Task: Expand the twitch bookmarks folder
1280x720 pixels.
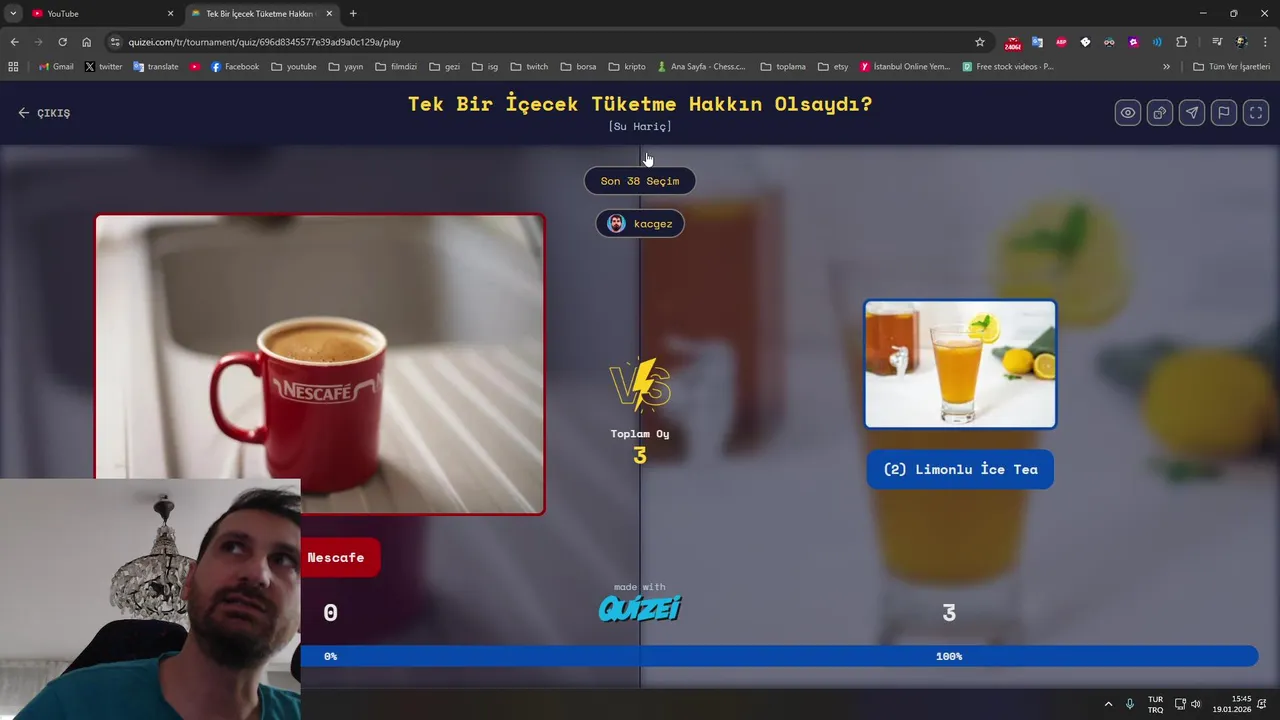Action: click(x=529, y=67)
